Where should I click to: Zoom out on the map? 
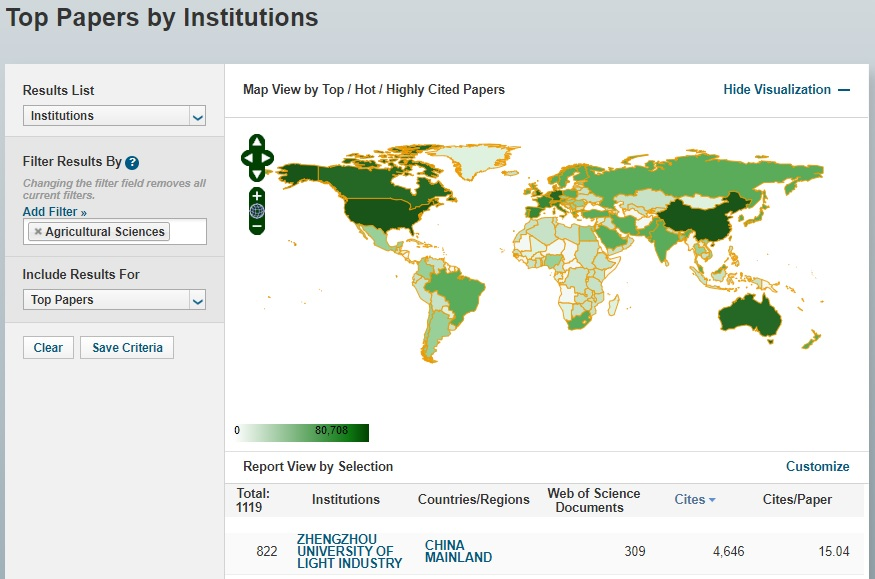tap(257, 227)
